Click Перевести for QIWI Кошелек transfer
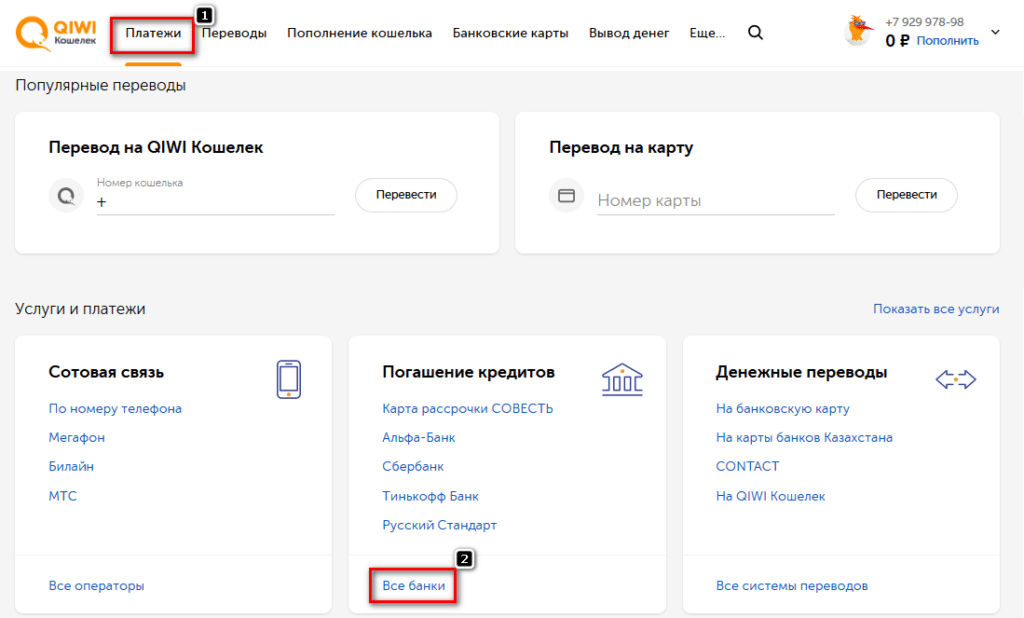Screen dimensions: 1024x618 [406, 195]
